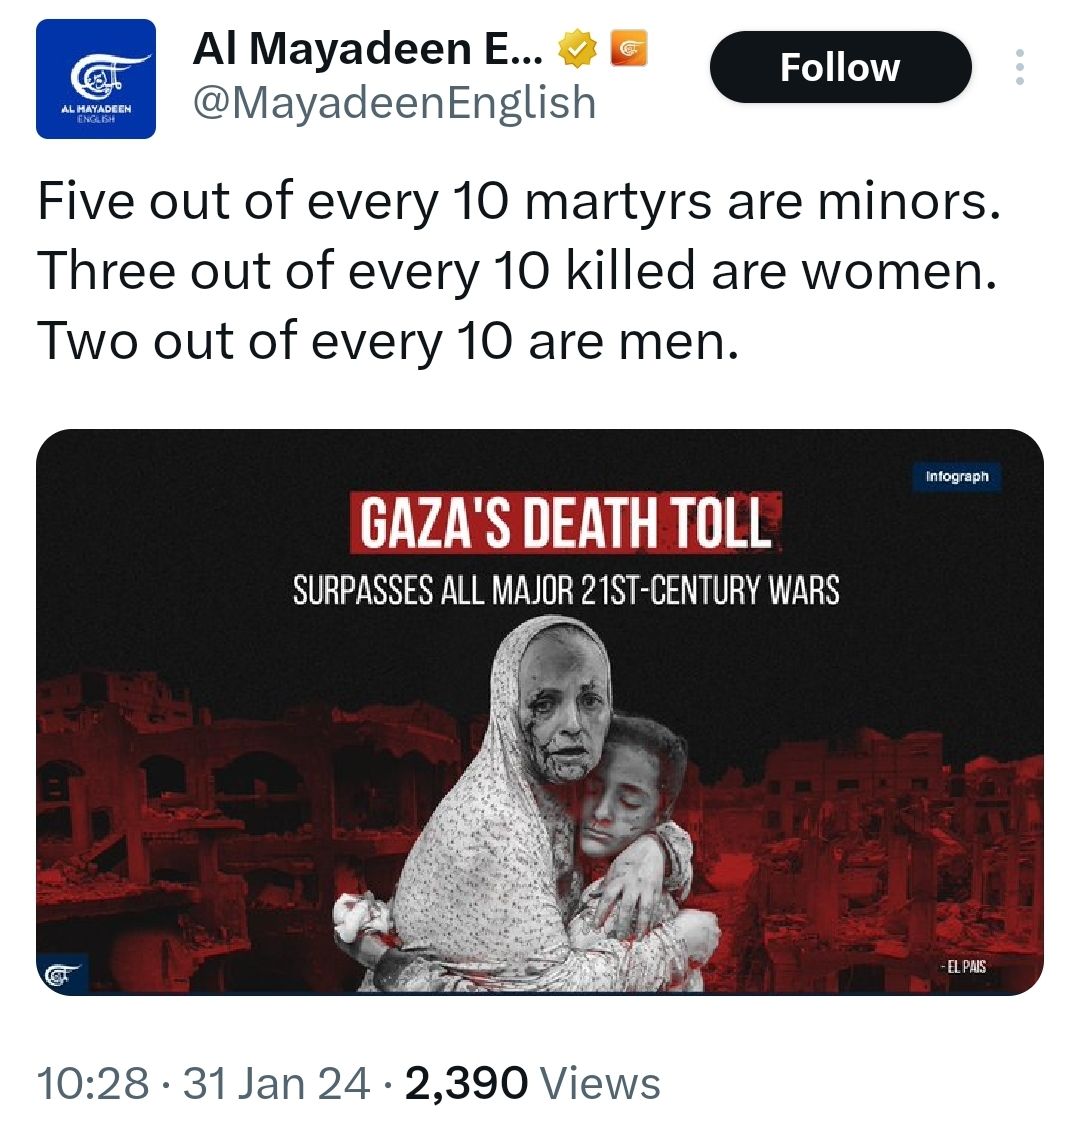Click the 'Five out of every 10' line

click(518, 203)
